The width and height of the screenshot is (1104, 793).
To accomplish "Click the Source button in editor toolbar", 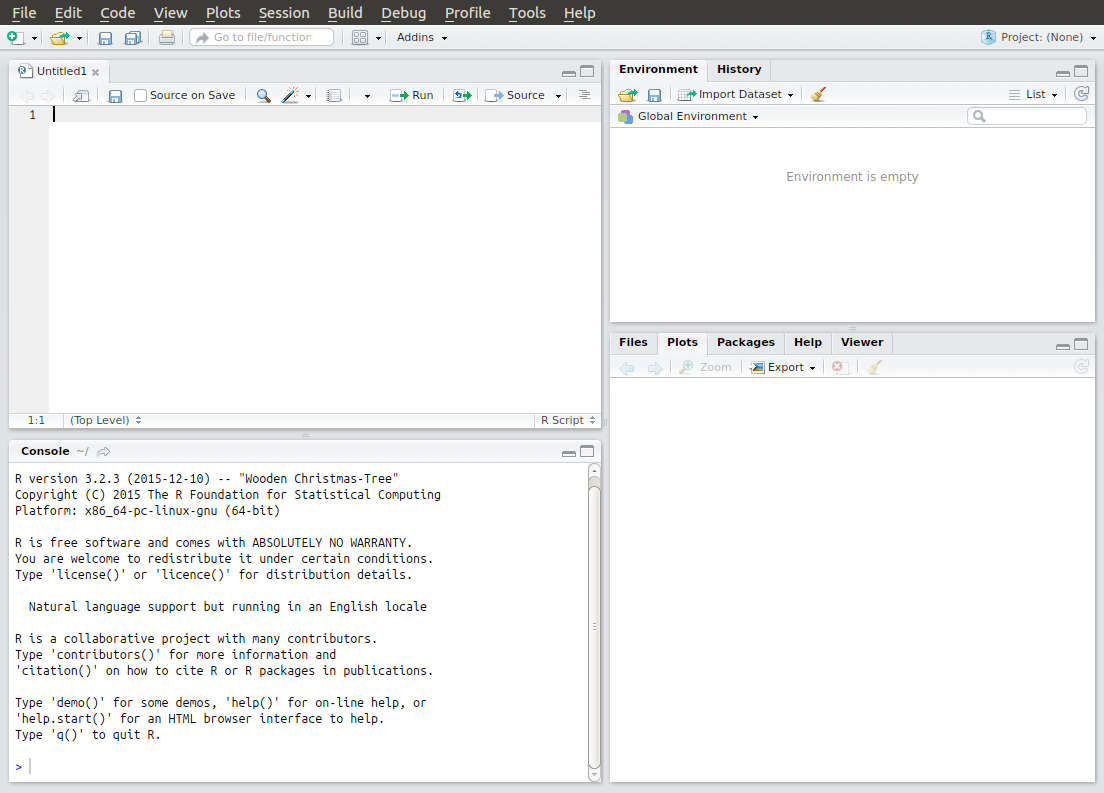I will pos(515,95).
